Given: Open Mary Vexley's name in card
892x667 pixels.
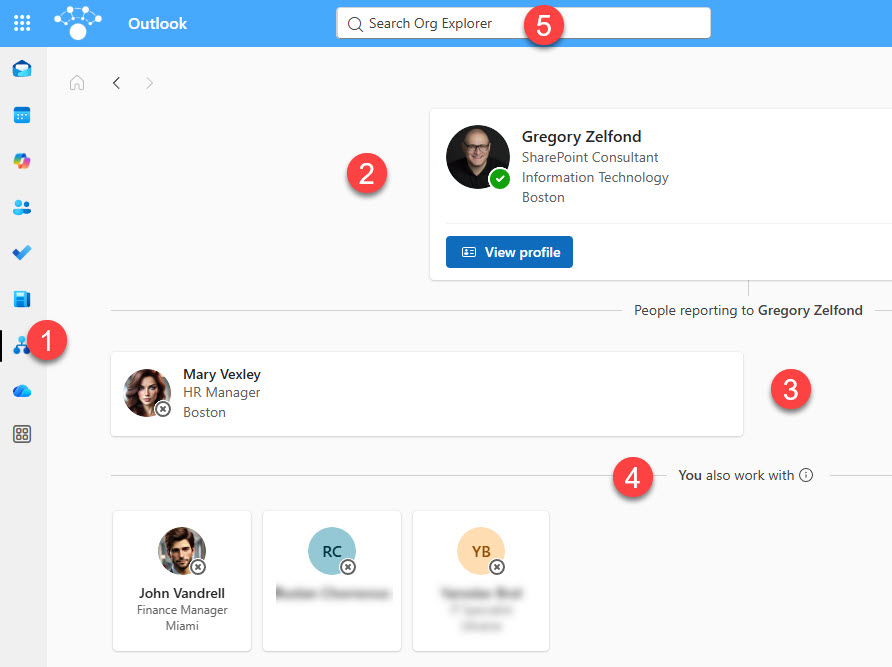Looking at the screenshot, I should click(x=222, y=374).
